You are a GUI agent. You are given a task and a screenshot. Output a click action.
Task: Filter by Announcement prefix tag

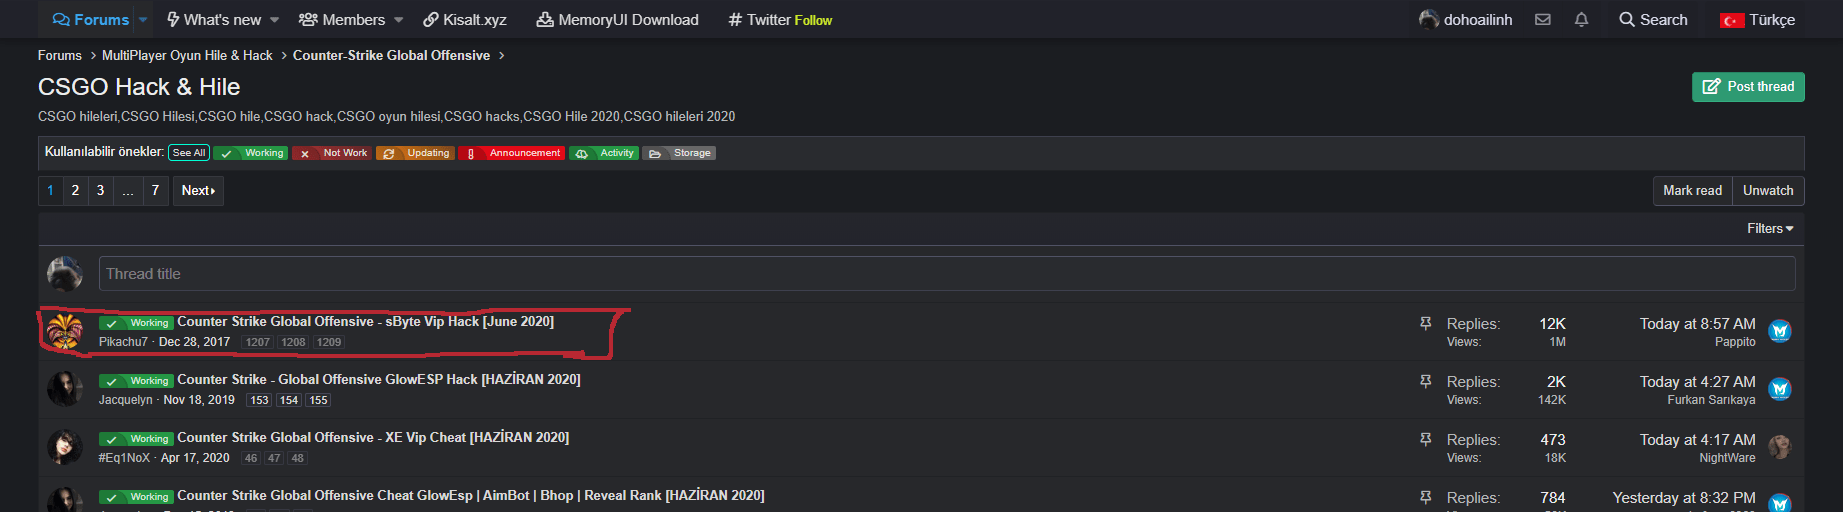point(511,153)
